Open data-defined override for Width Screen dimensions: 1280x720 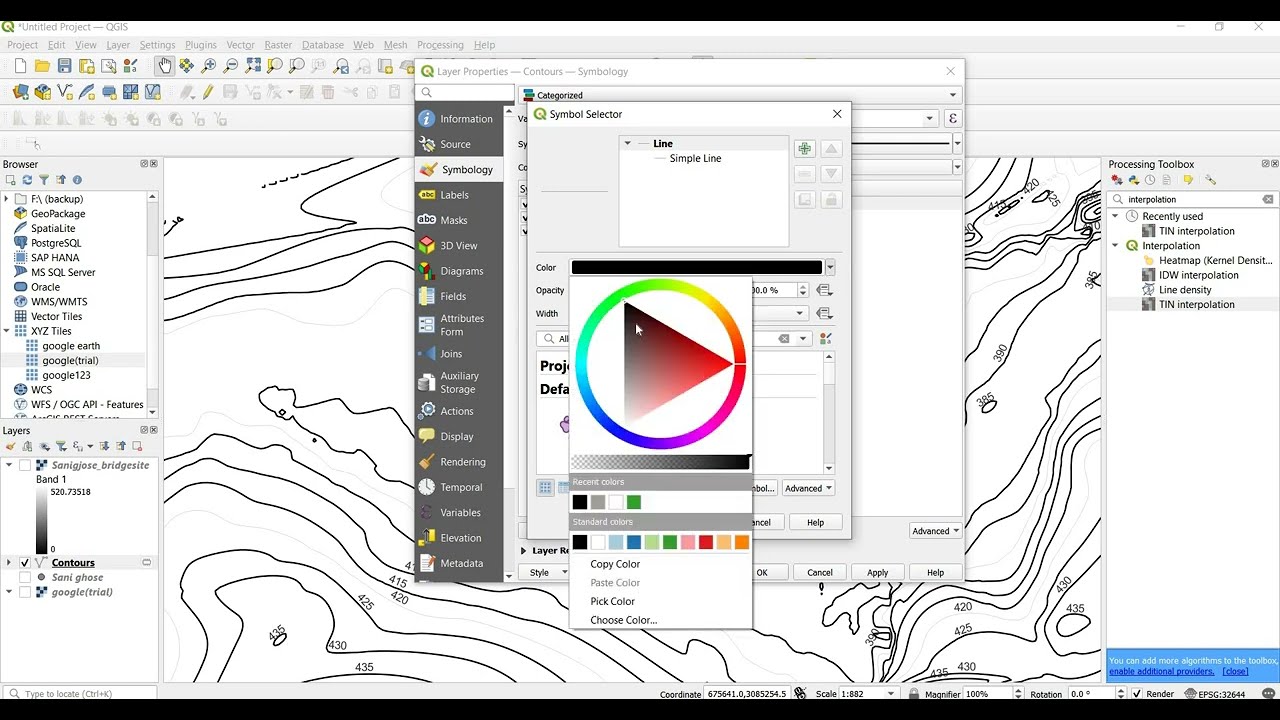pos(825,314)
